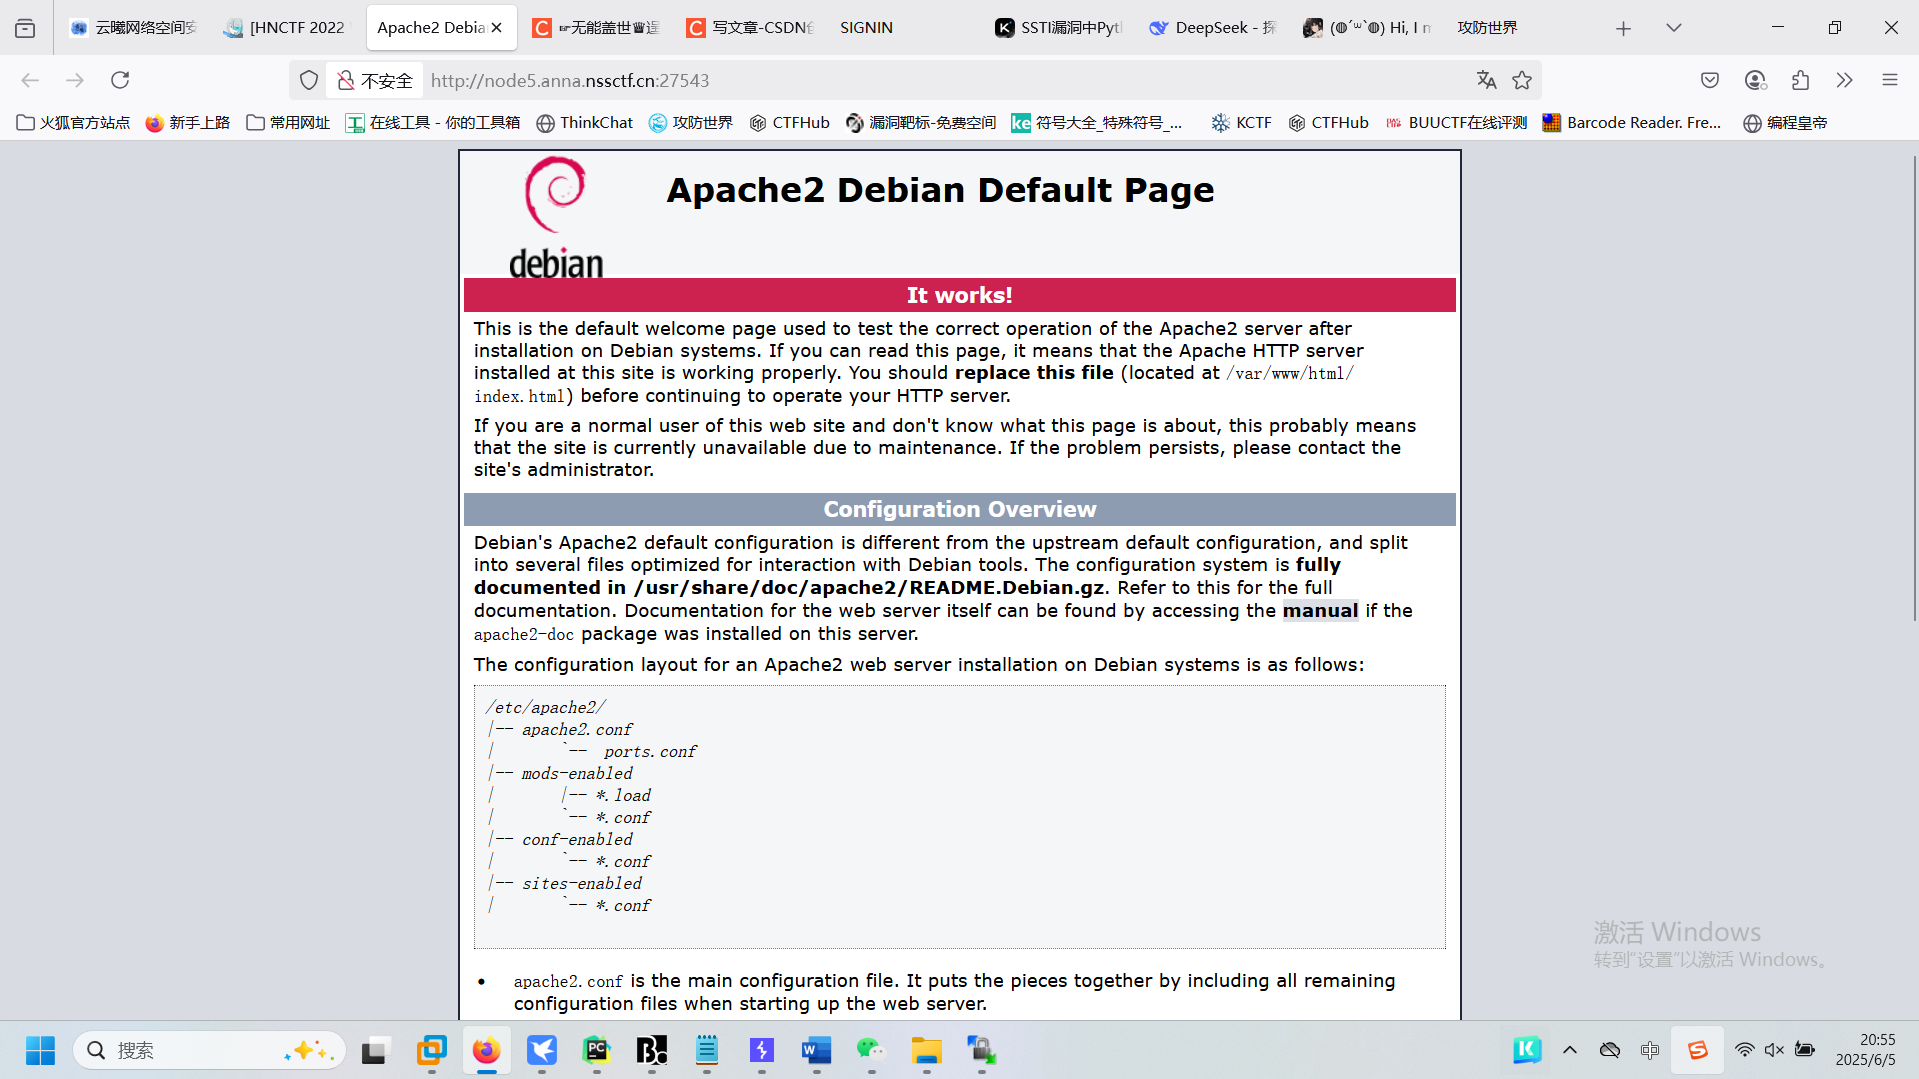The image size is (1919, 1079).
Task: Show hidden system tray icons
Action: [x=1570, y=1050]
